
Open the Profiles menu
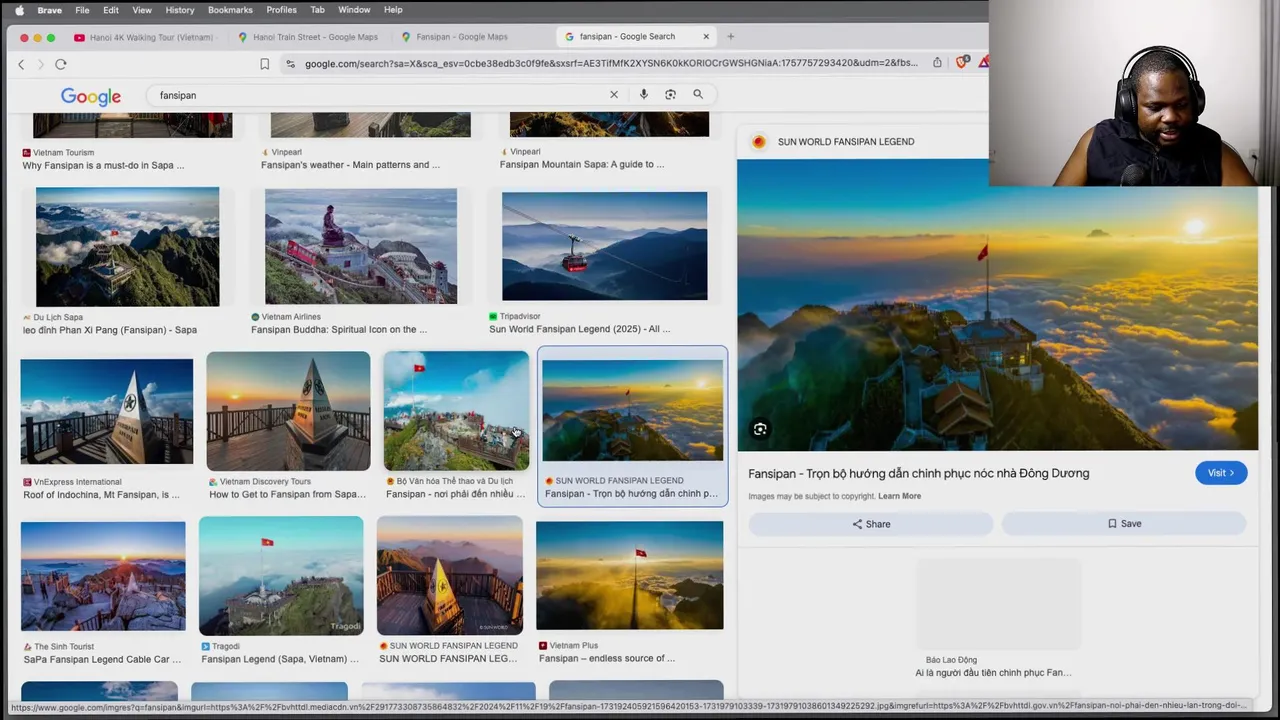pyautogui.click(x=281, y=10)
